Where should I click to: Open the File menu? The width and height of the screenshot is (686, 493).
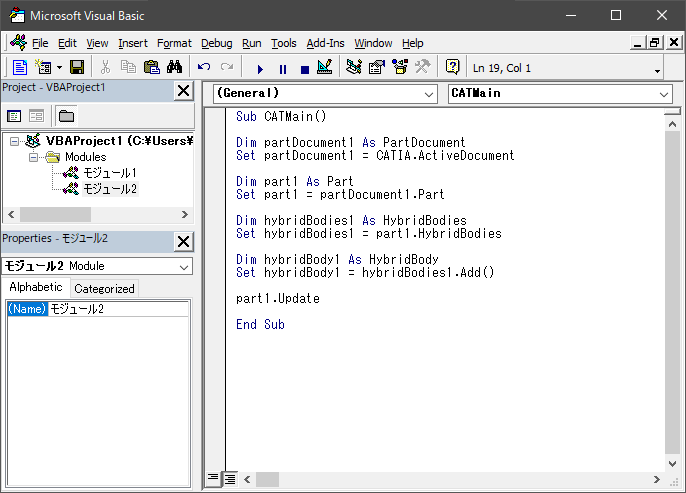pyautogui.click(x=40, y=43)
